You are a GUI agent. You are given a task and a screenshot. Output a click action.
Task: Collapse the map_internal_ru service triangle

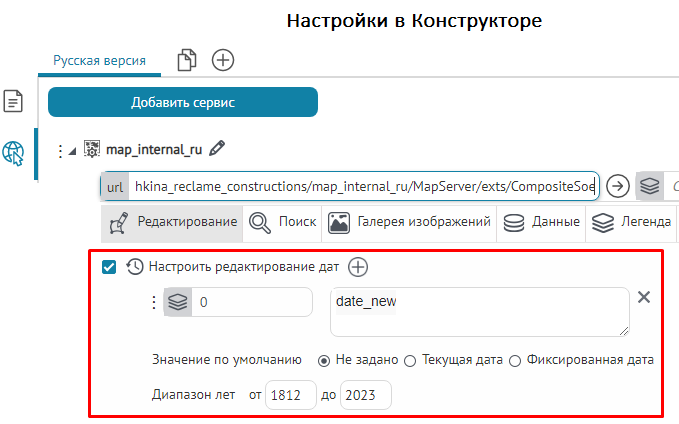point(71,151)
